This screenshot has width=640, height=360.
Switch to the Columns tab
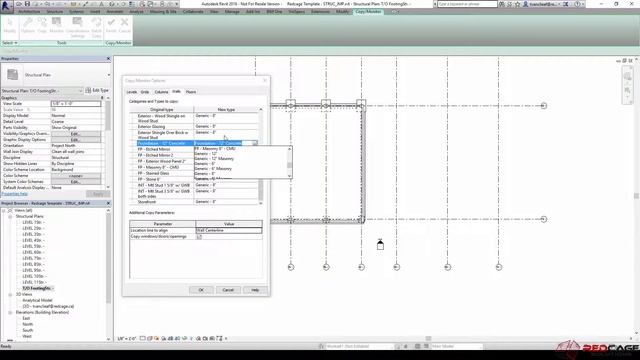[x=161, y=92]
